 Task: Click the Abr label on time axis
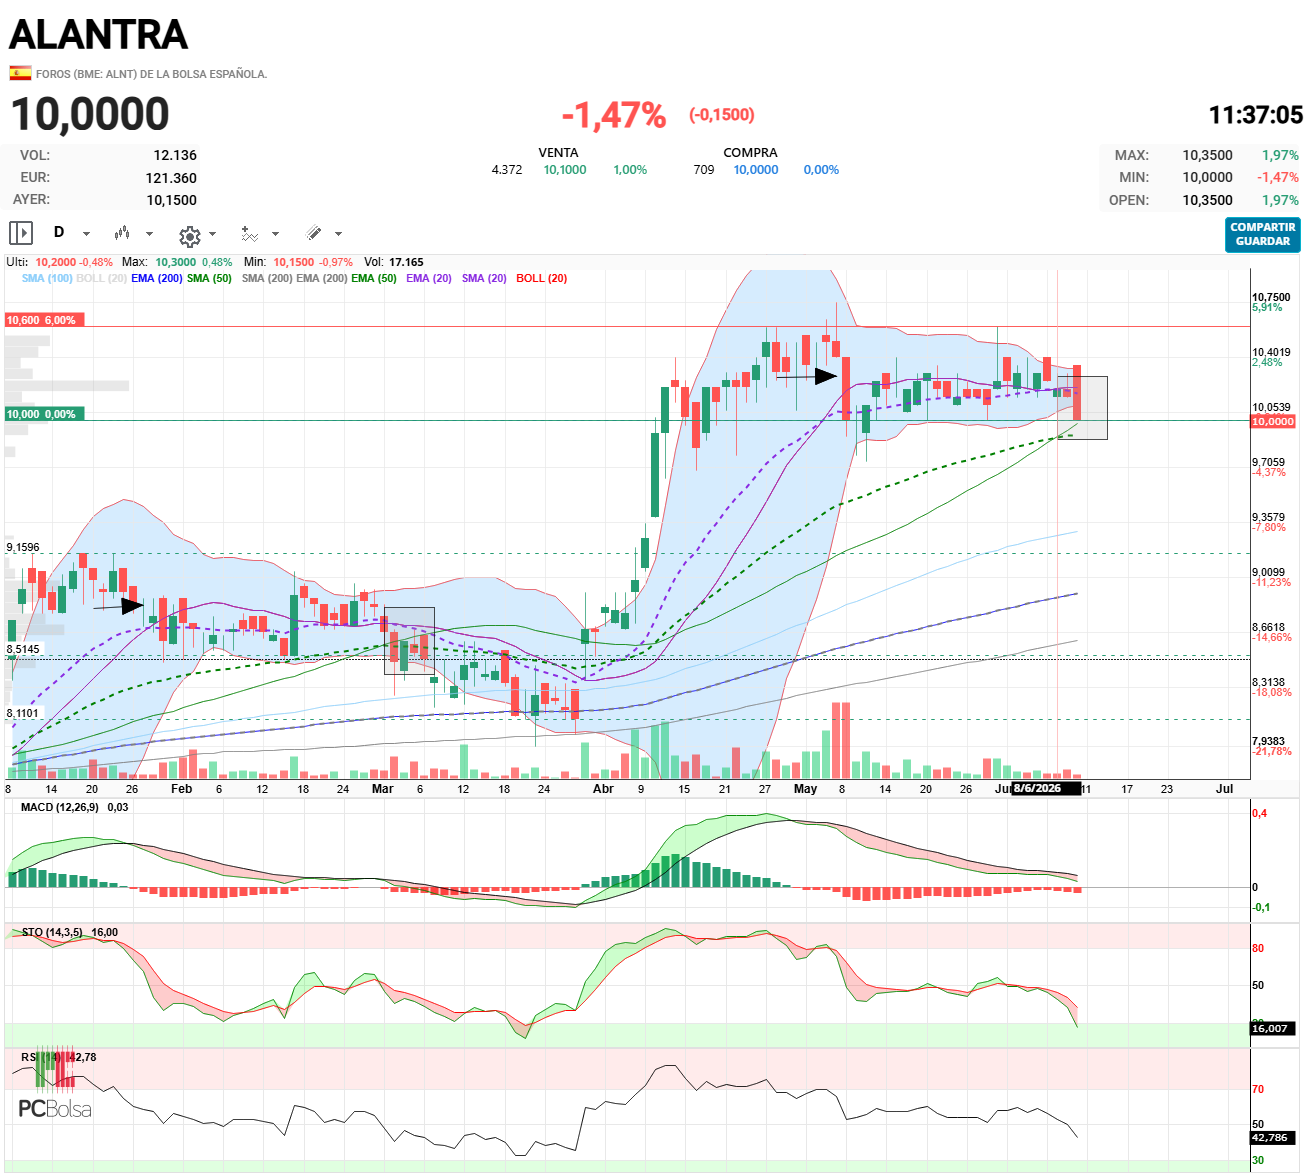603,789
